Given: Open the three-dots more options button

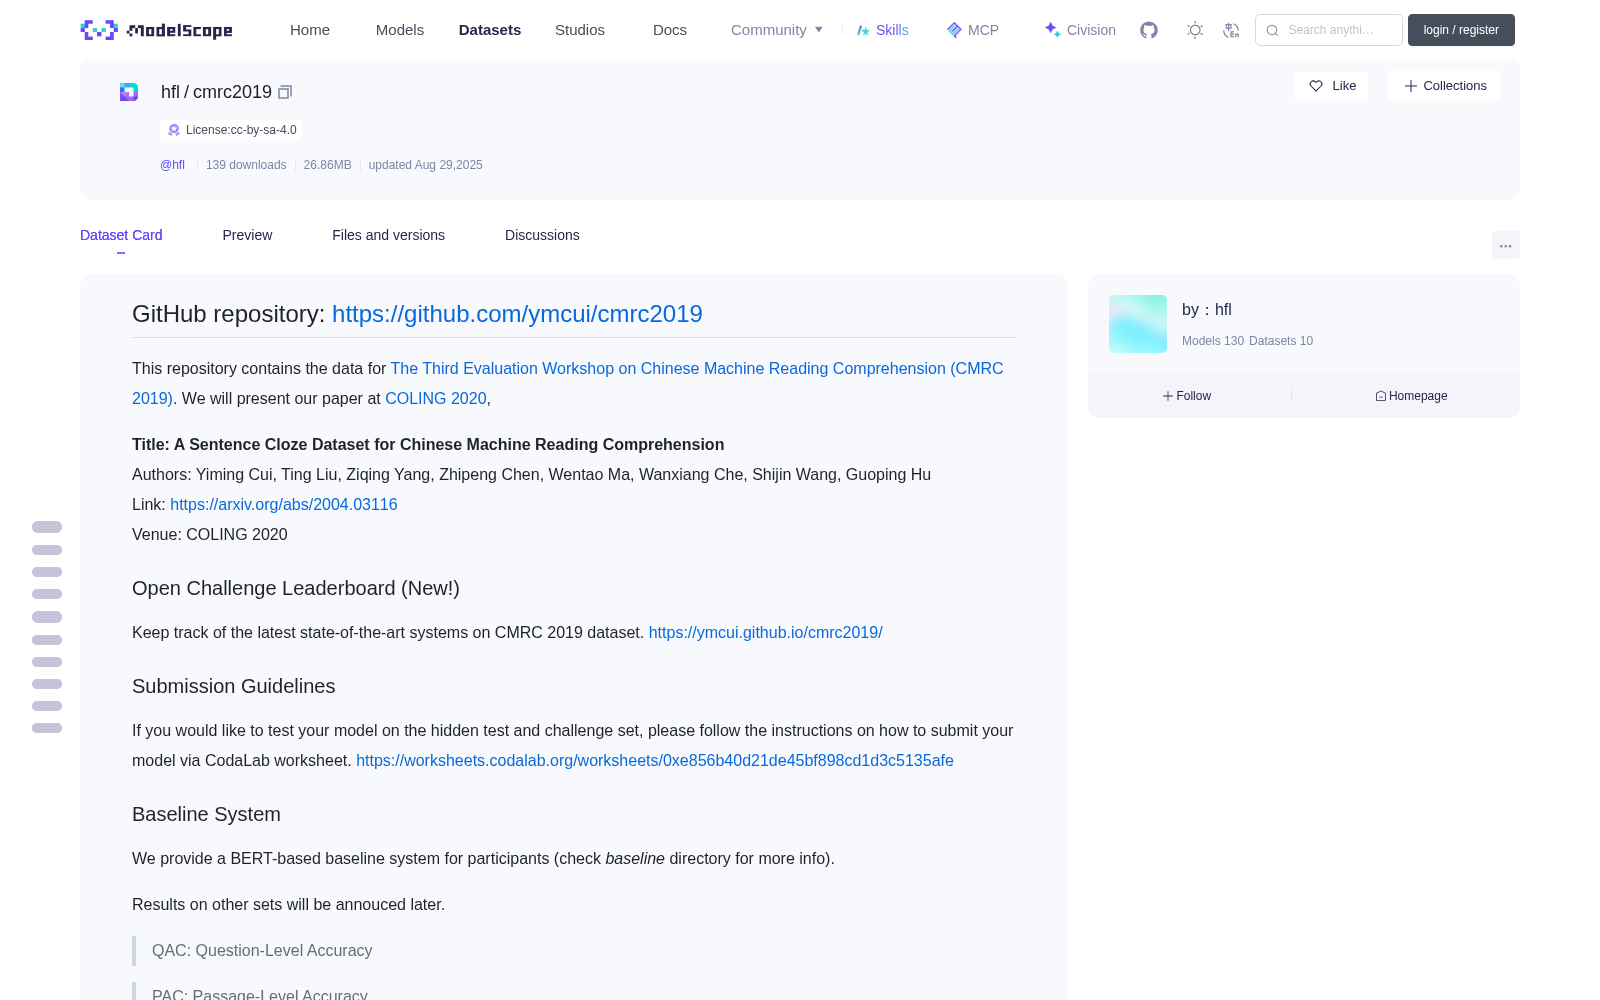Looking at the screenshot, I should tap(1505, 245).
